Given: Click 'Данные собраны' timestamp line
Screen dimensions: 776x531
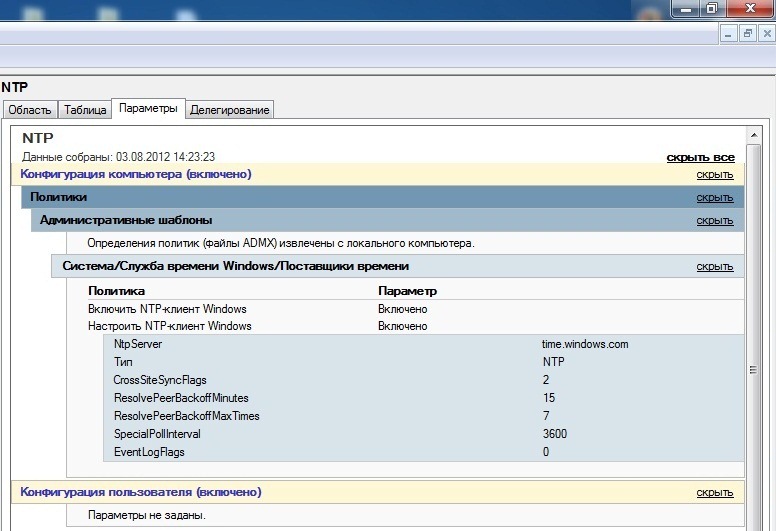Looking at the screenshot, I should [x=119, y=157].
